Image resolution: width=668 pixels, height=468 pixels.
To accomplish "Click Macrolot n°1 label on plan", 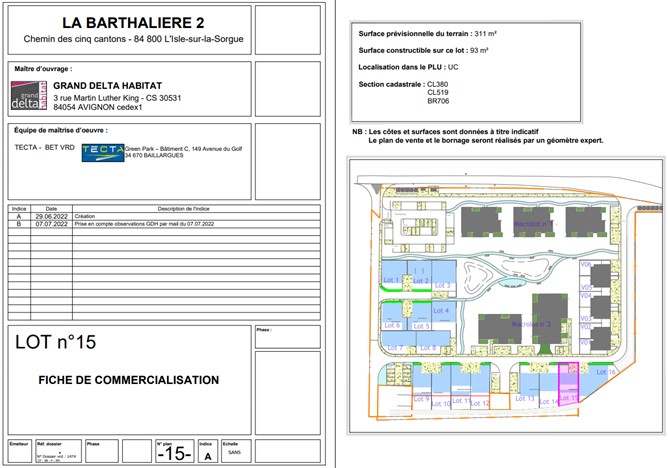I will click(532, 225).
